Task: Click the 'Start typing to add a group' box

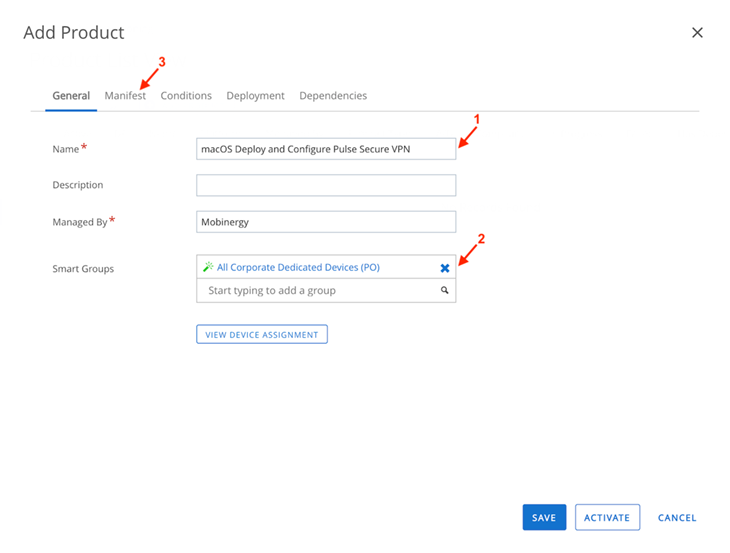Action: click(x=315, y=291)
